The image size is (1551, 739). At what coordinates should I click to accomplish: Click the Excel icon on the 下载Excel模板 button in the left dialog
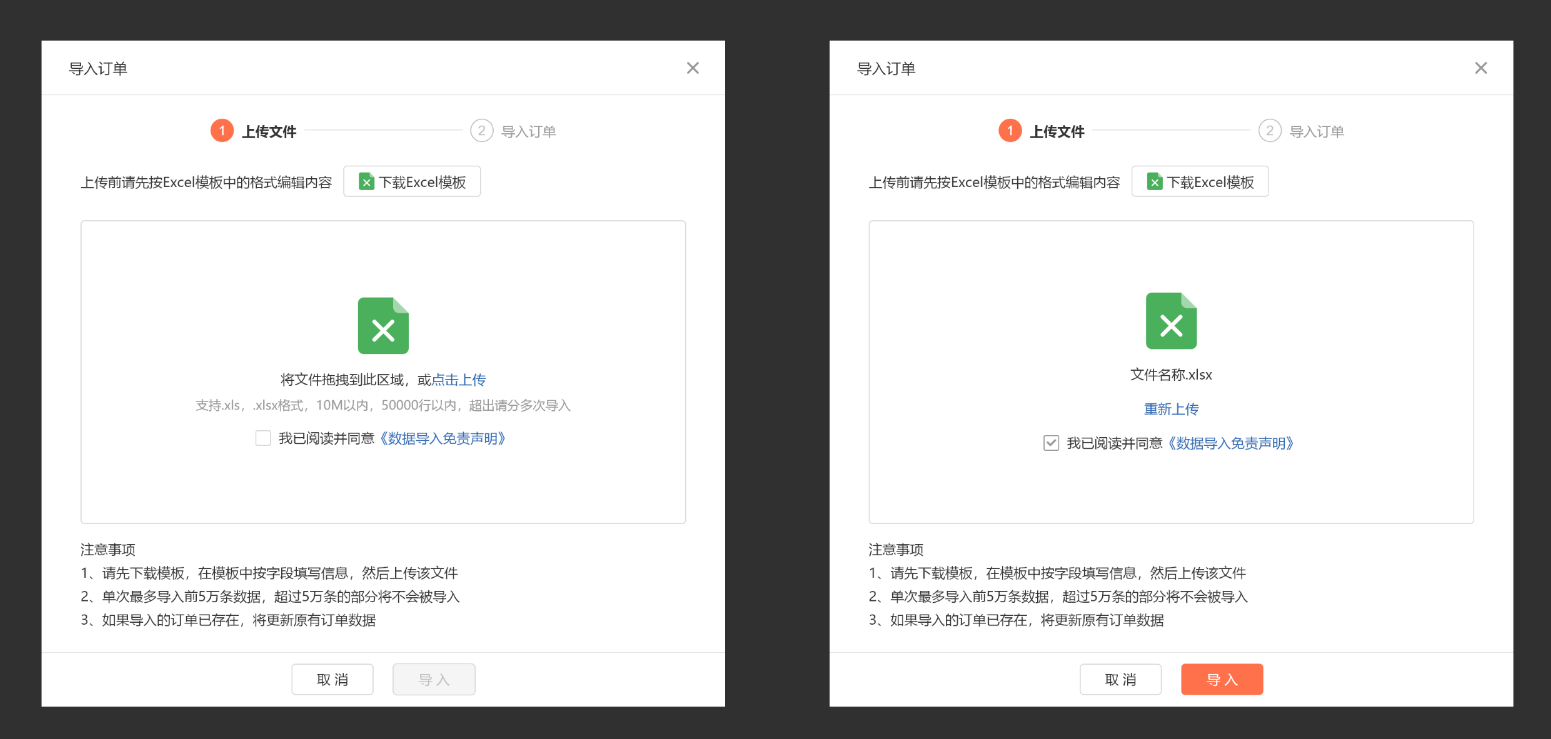coord(367,182)
